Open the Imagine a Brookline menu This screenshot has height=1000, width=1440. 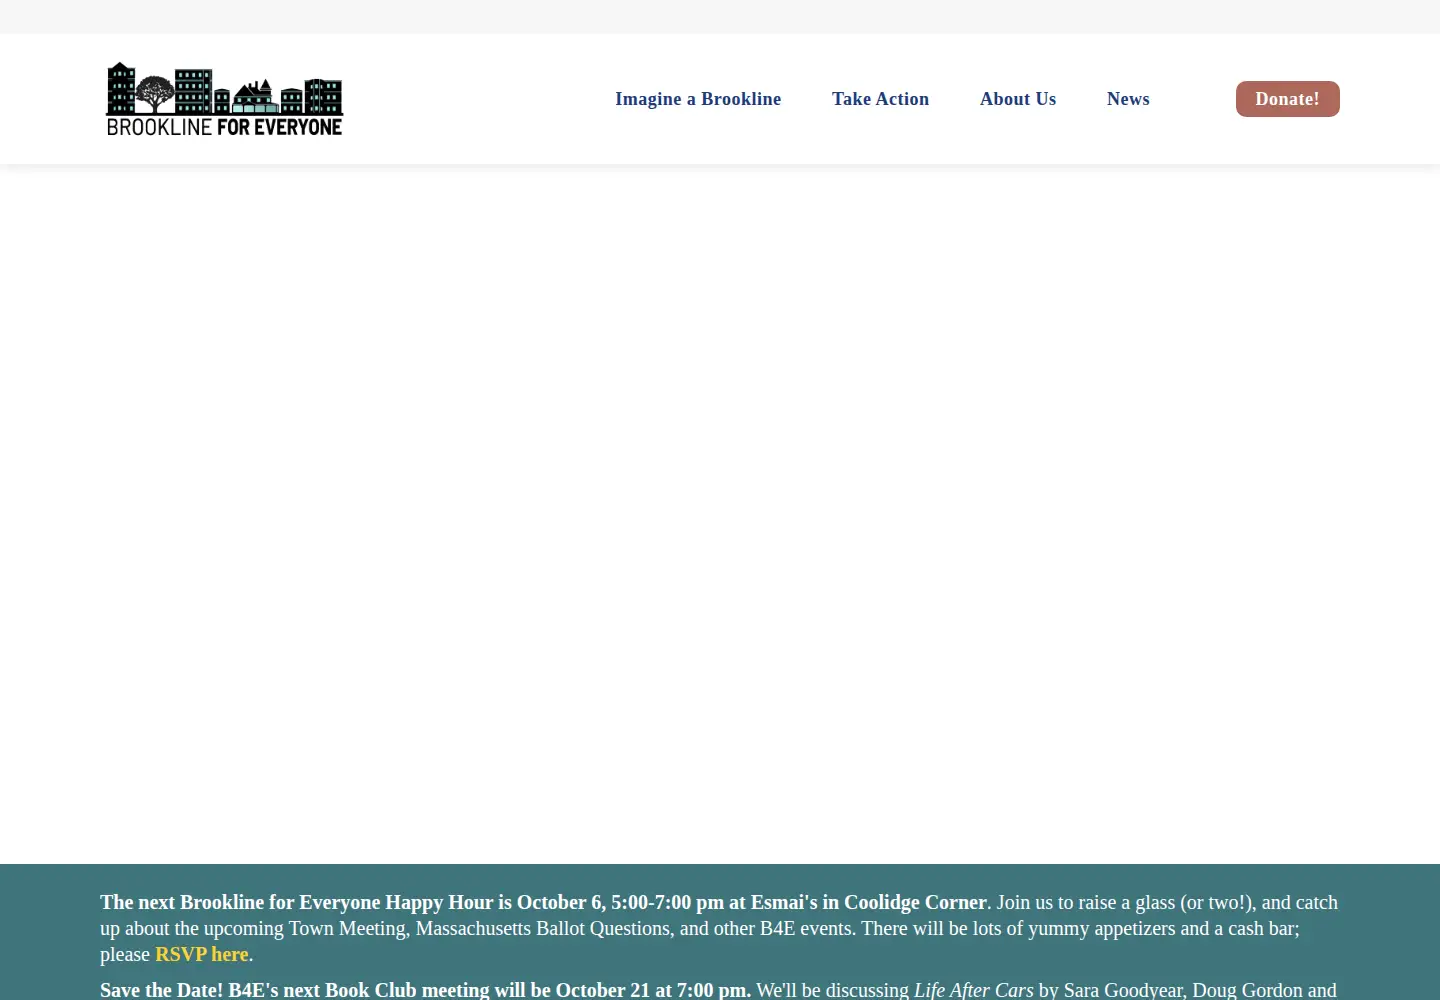tap(698, 99)
